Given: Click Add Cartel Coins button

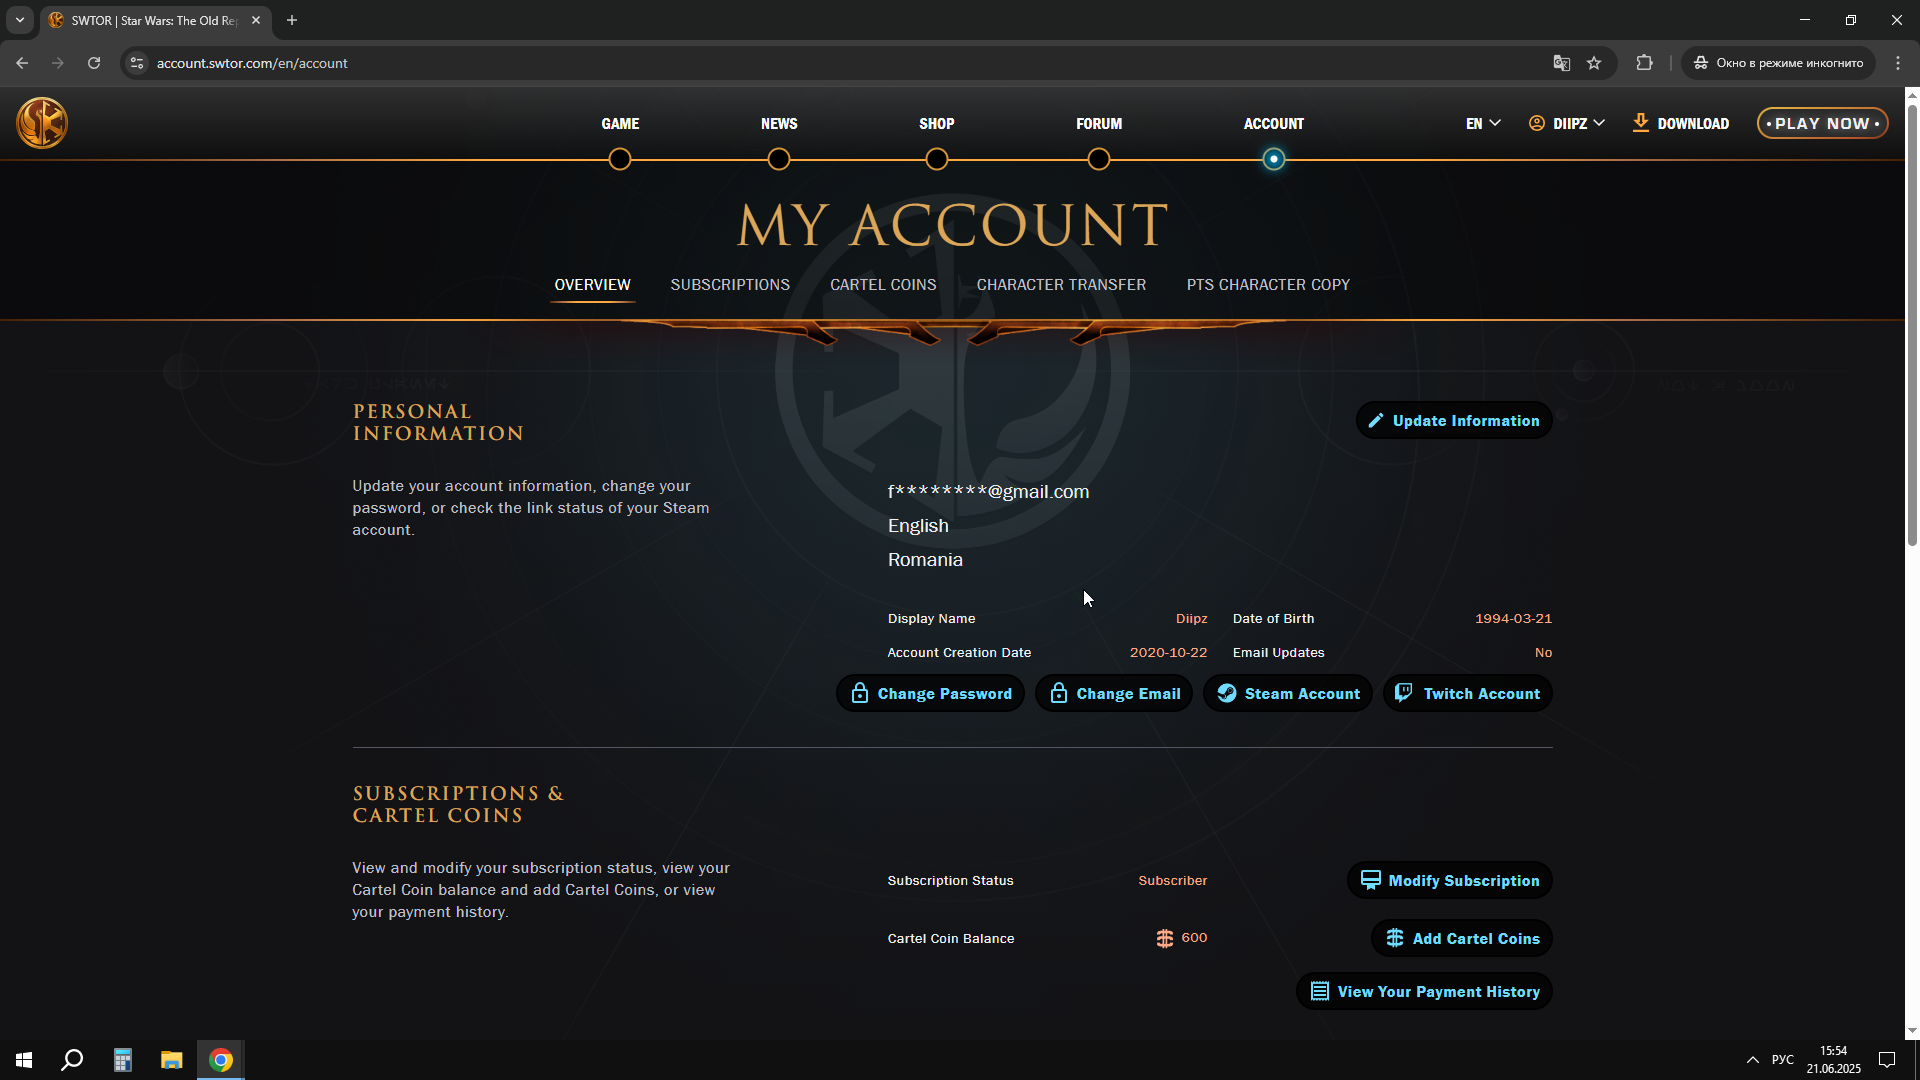Looking at the screenshot, I should click(x=1461, y=939).
